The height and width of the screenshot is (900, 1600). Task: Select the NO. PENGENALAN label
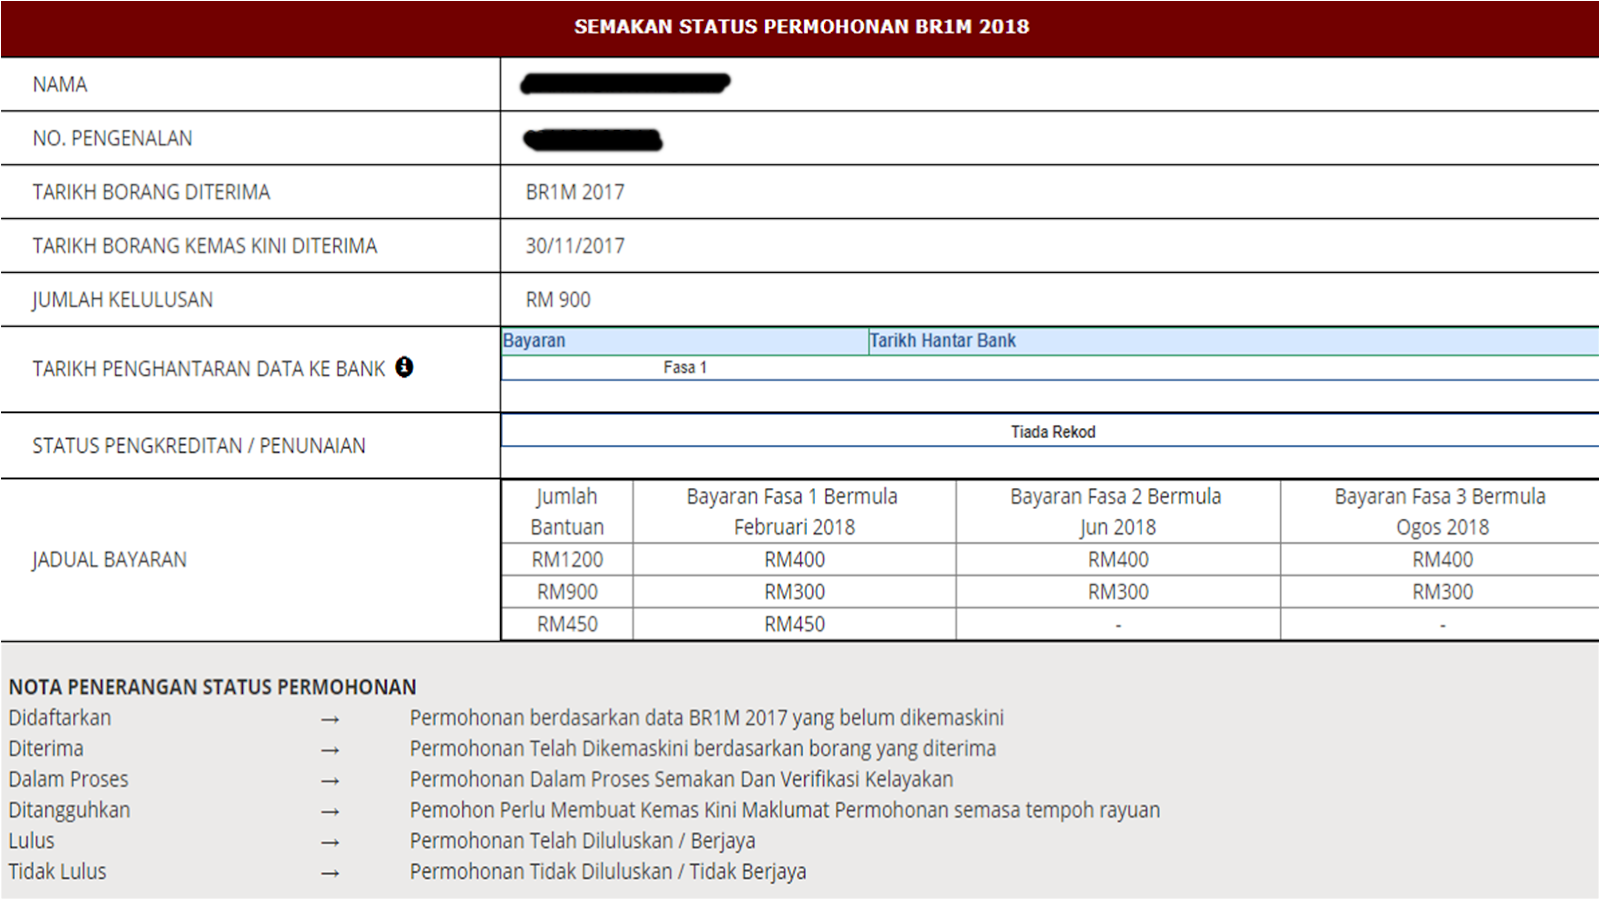tap(112, 139)
